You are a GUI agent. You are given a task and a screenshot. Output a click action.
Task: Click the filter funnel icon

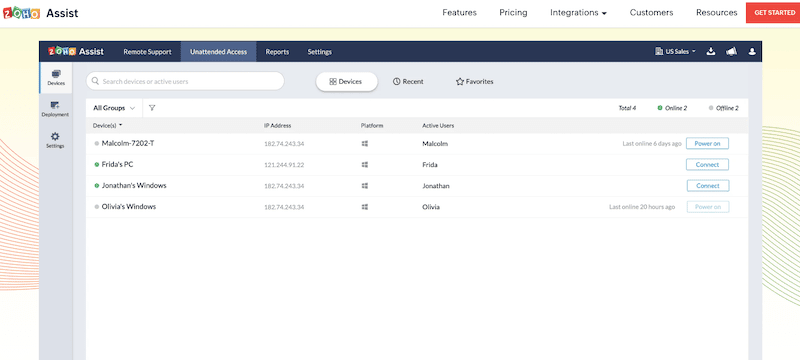coord(152,108)
